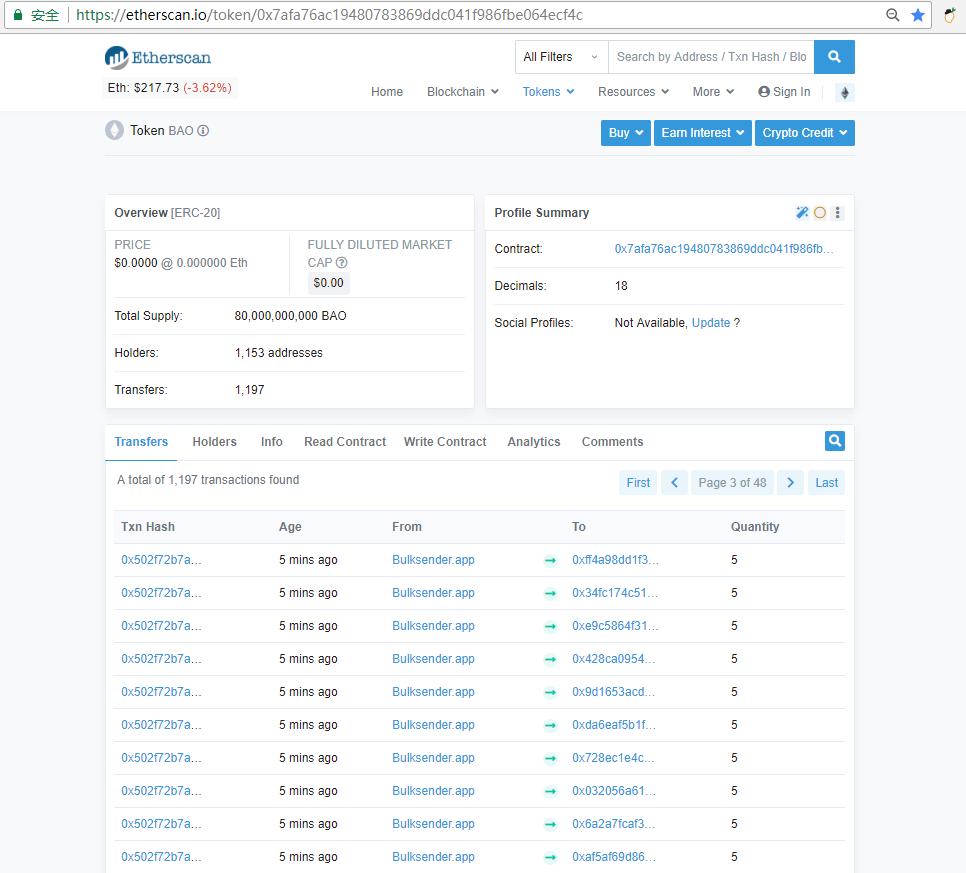The width and height of the screenshot is (966, 873).
Task: Click the info icon next to Token BAO
Action: pyautogui.click(x=203, y=131)
